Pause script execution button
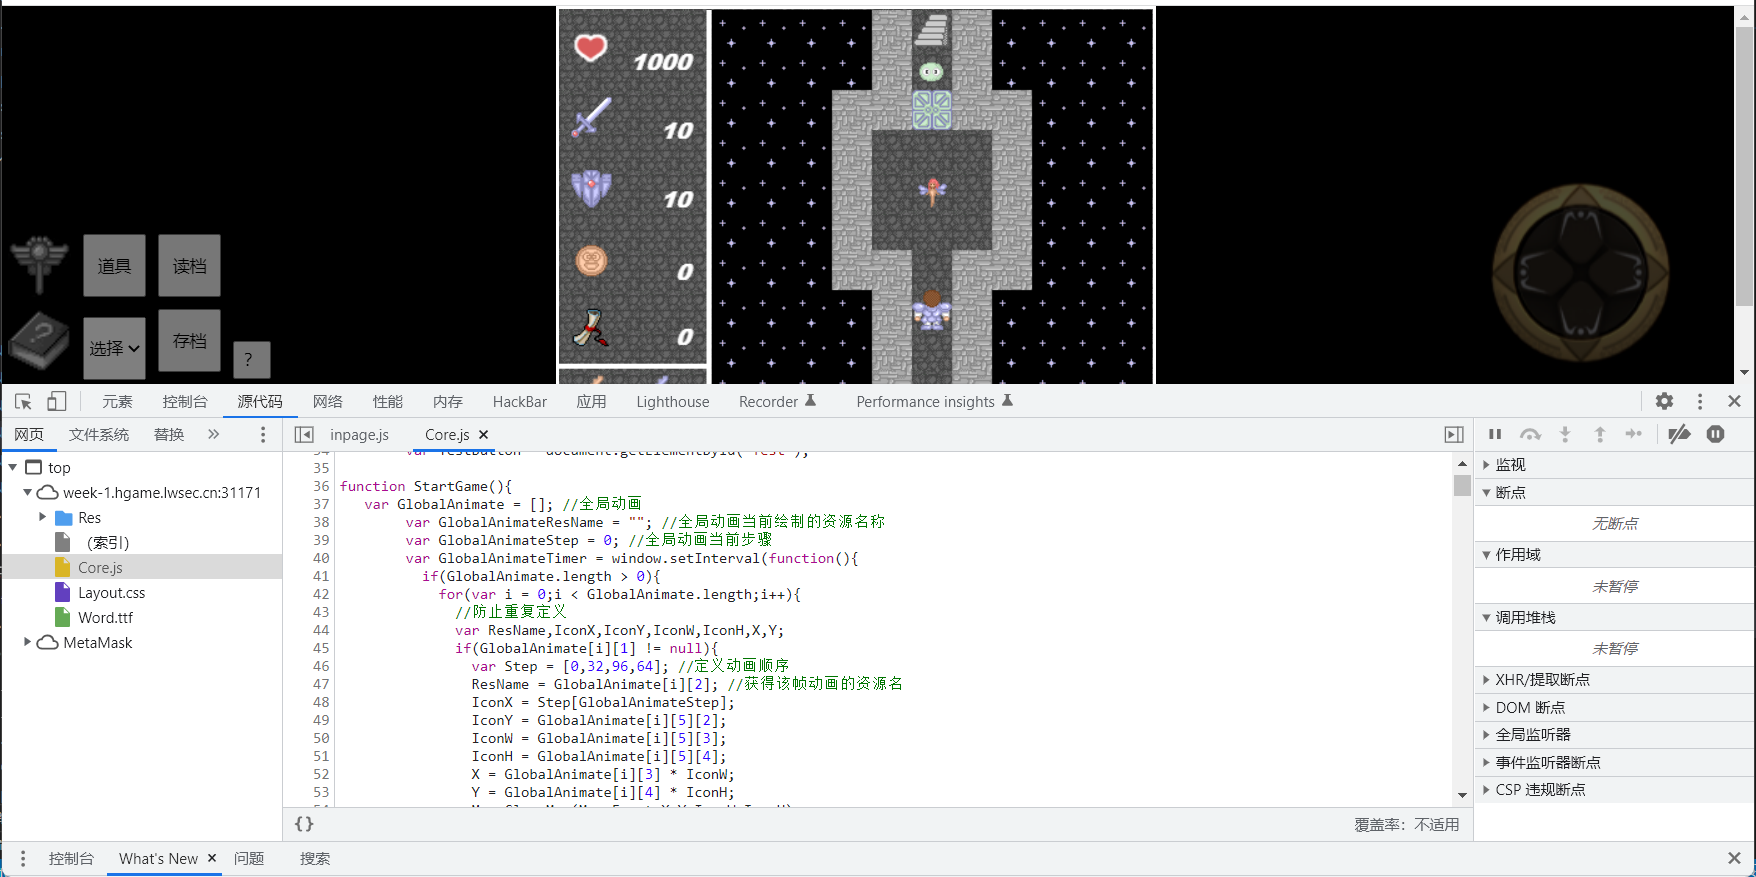This screenshot has width=1756, height=877. tap(1495, 434)
